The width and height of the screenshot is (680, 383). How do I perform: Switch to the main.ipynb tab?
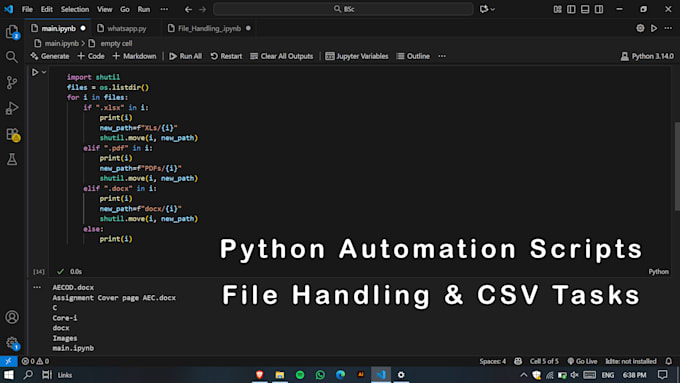[58, 28]
